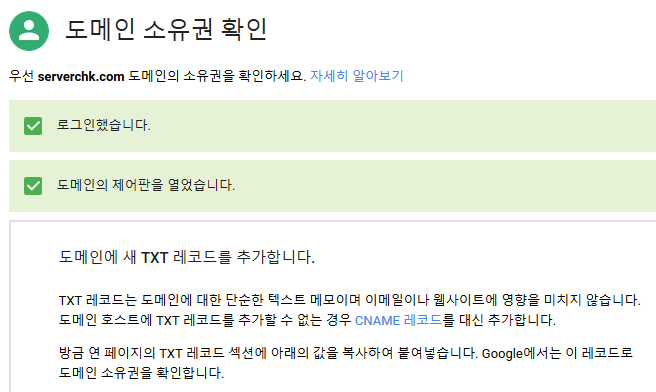Click the green account avatar icon
Screen dimensions: 656x392
29,31
